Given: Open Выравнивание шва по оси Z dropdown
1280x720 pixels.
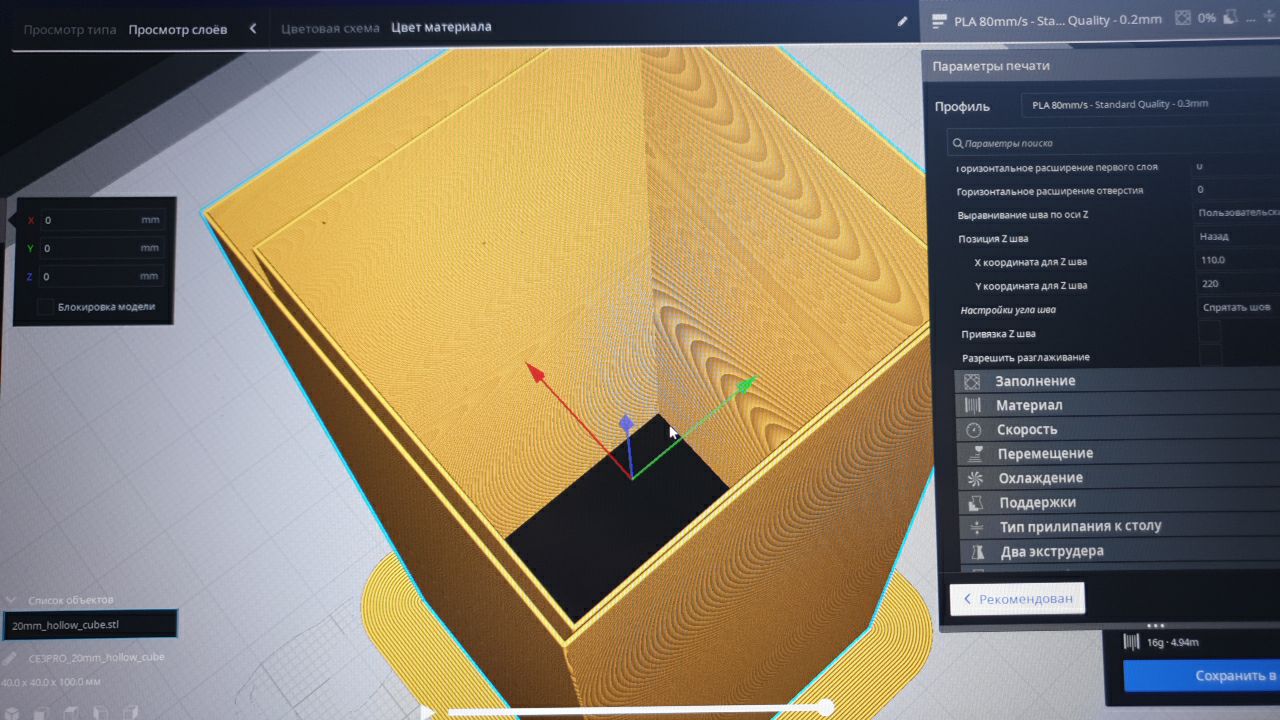Looking at the screenshot, I should point(1238,212).
